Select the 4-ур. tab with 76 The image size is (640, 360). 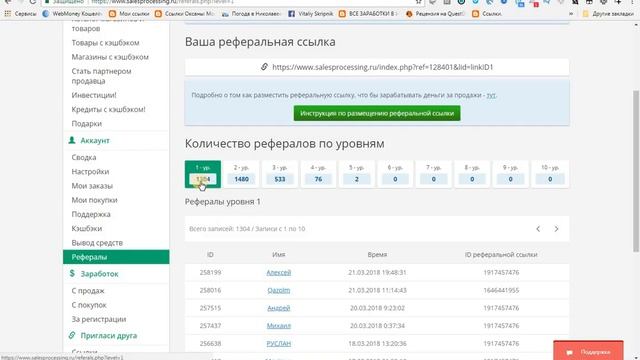318,174
